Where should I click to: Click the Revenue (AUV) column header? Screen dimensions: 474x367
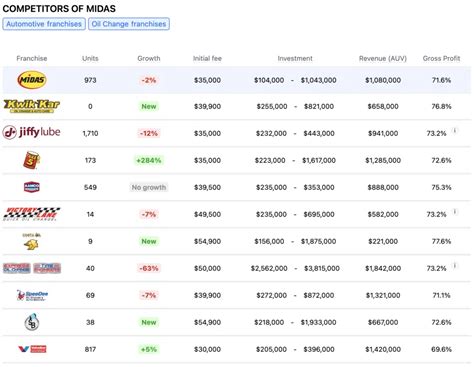pyautogui.click(x=383, y=58)
